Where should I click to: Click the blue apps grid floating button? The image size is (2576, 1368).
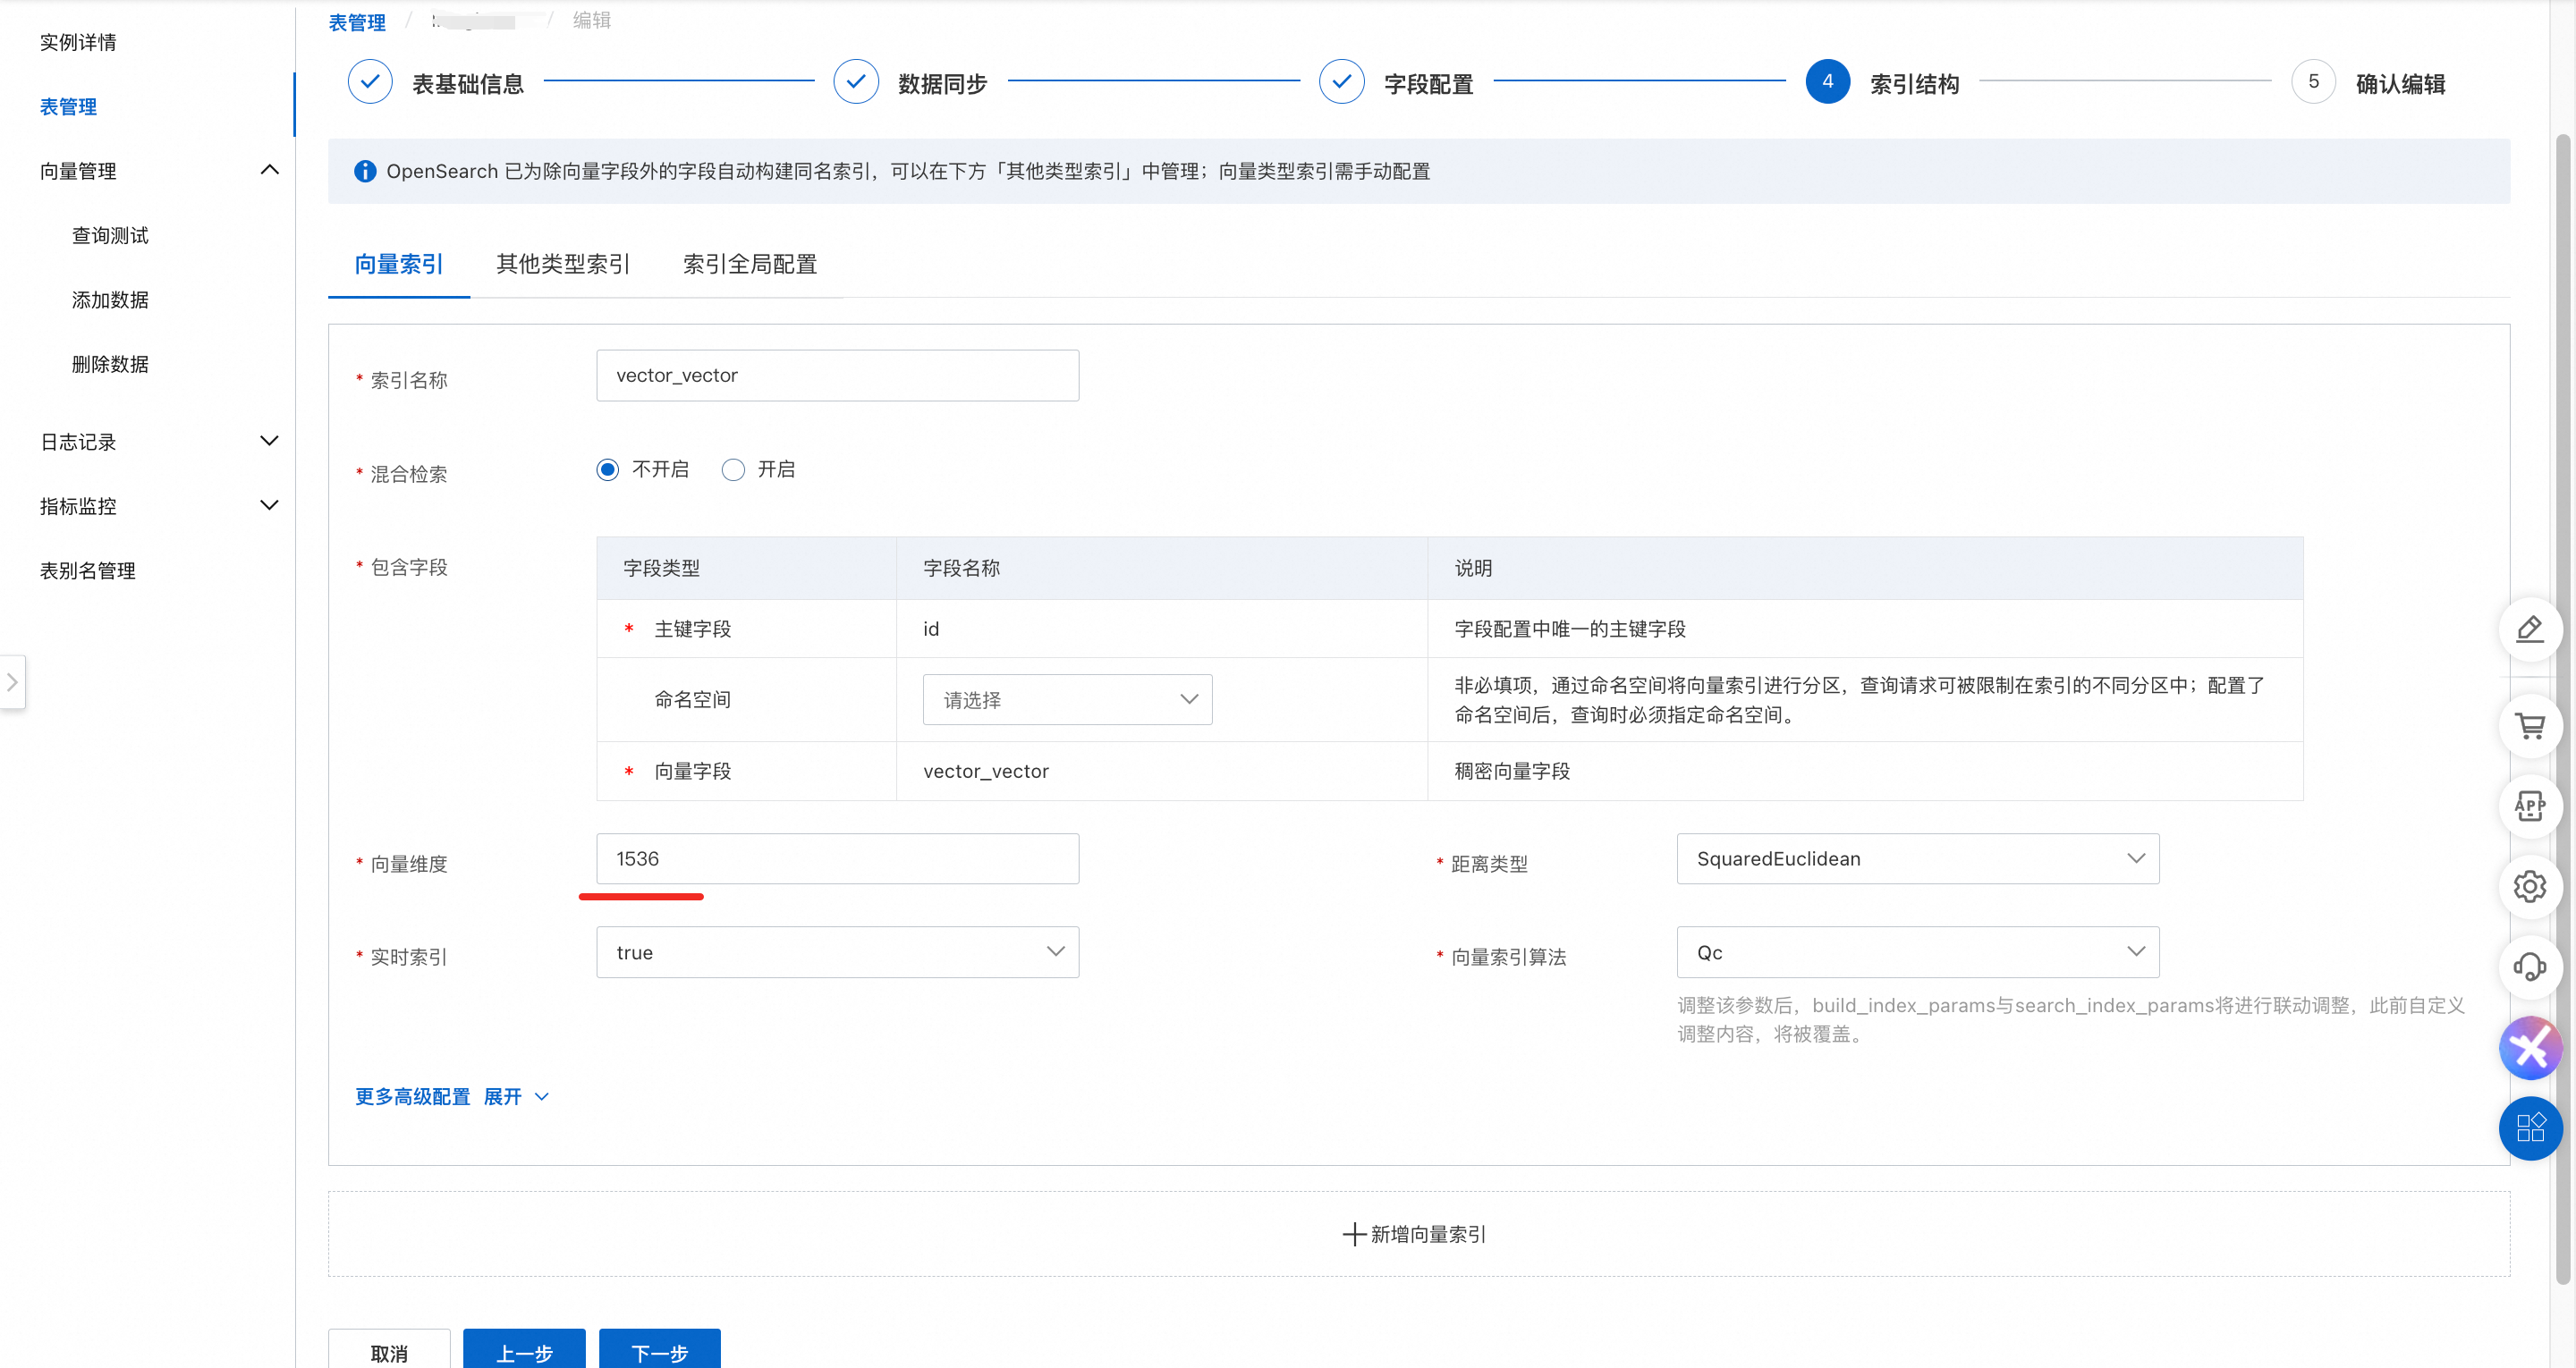coord(2529,1128)
